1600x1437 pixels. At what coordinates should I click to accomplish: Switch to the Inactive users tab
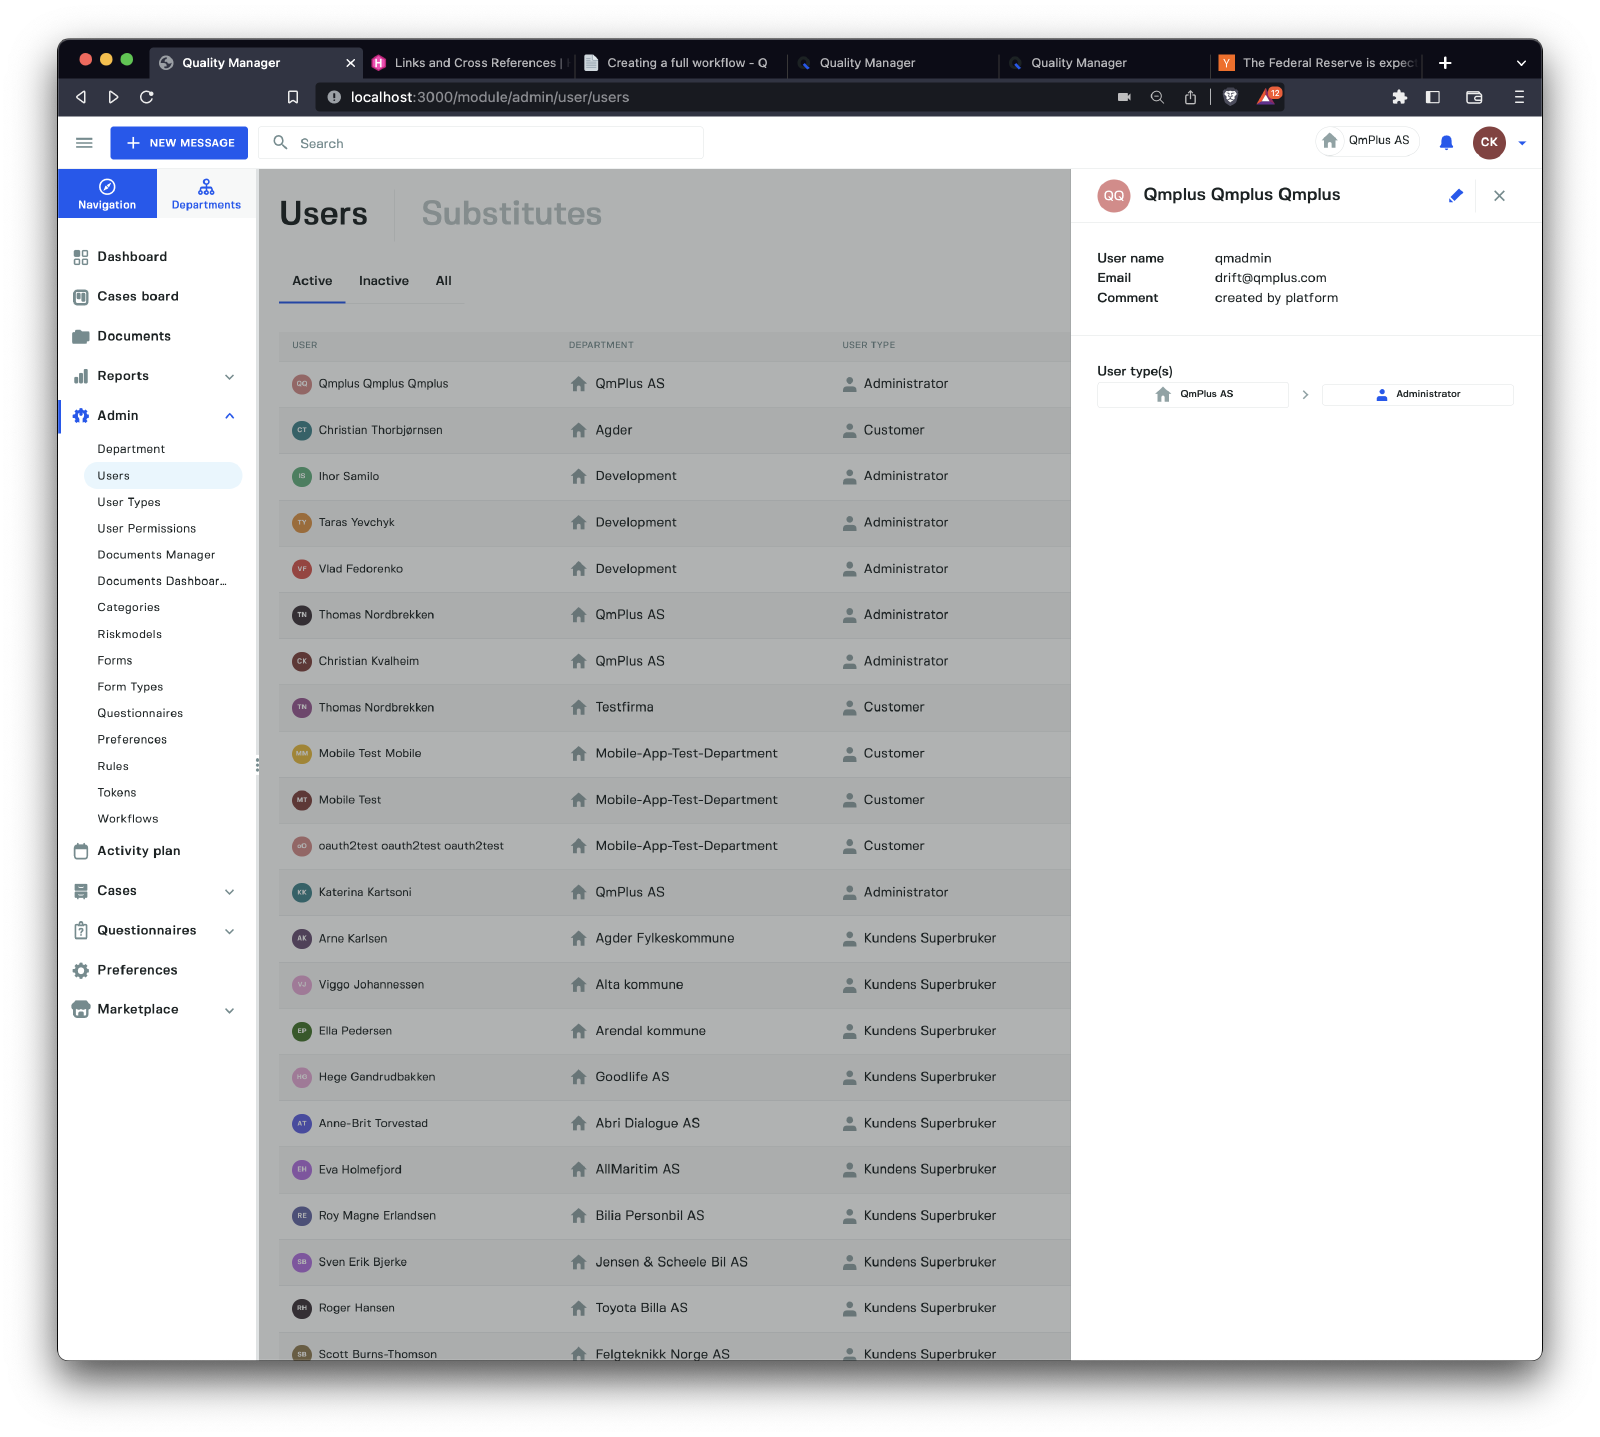[x=383, y=281]
